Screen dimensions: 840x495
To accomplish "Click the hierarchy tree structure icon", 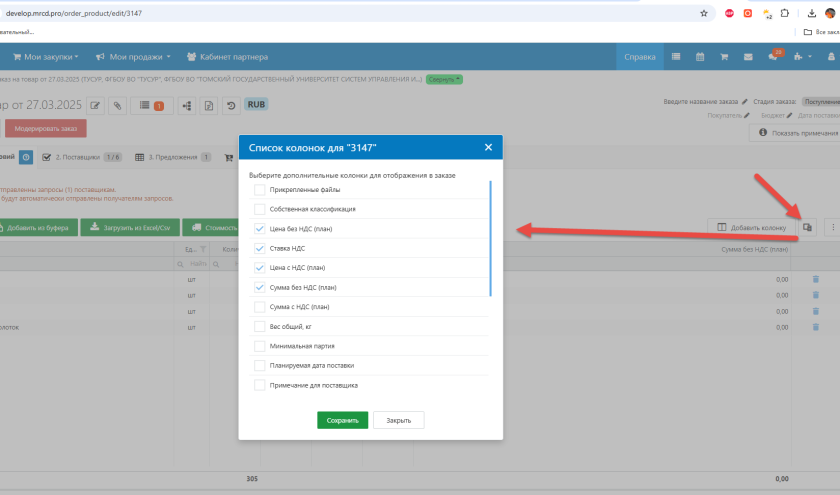I will coord(187,106).
